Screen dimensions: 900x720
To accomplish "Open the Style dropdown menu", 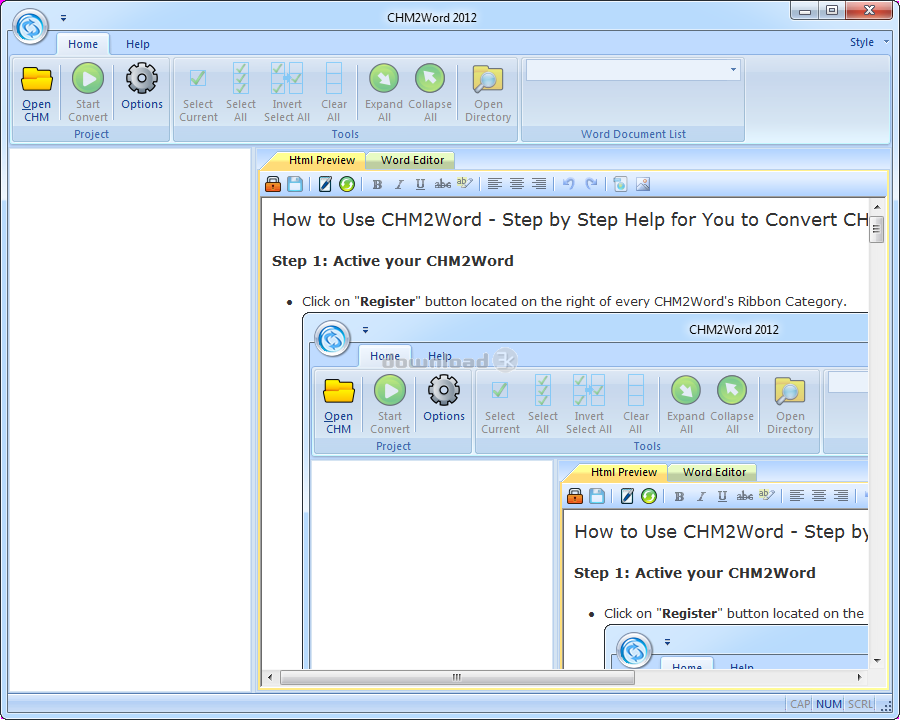I will click(869, 42).
